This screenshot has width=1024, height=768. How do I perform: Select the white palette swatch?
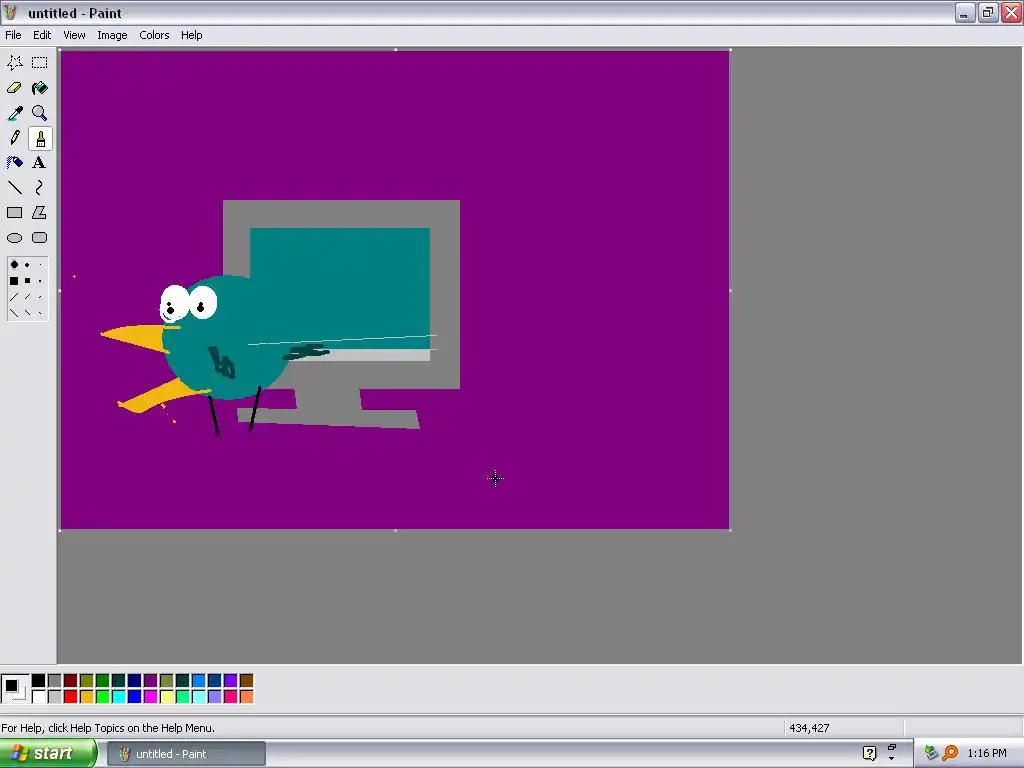click(x=39, y=697)
